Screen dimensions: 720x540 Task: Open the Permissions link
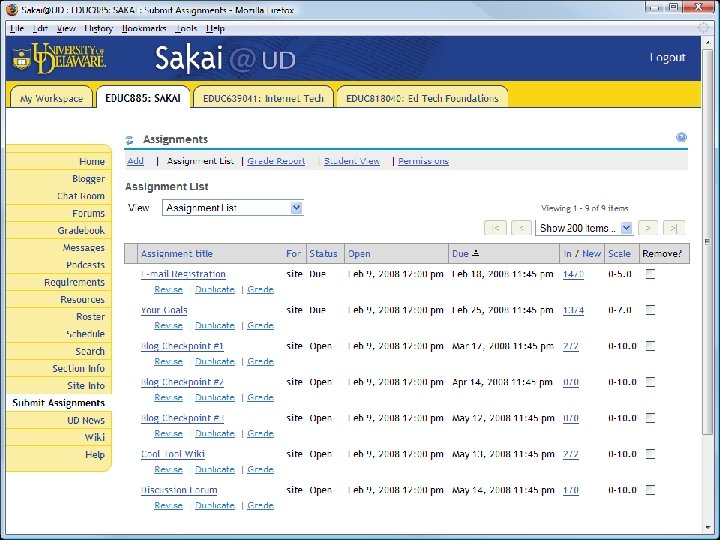(x=423, y=161)
